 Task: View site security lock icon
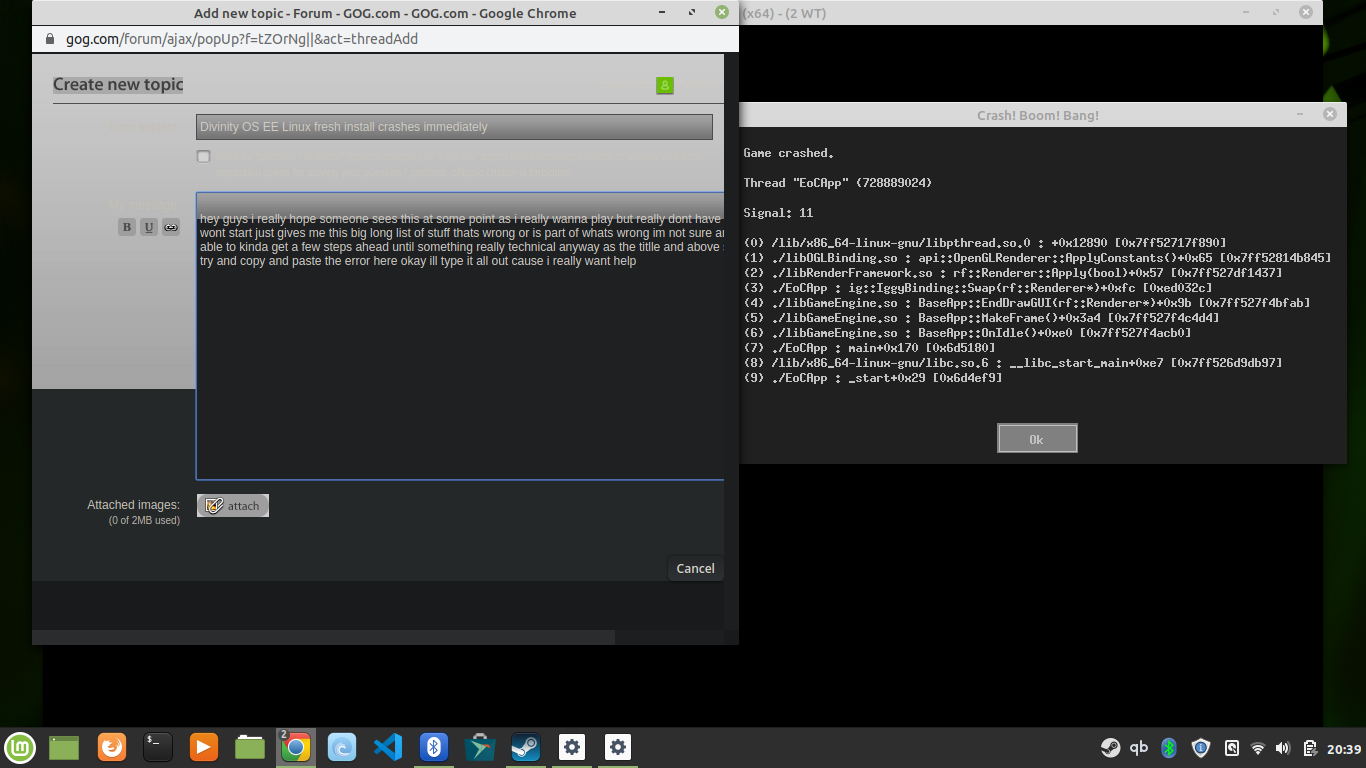pyautogui.click(x=51, y=40)
